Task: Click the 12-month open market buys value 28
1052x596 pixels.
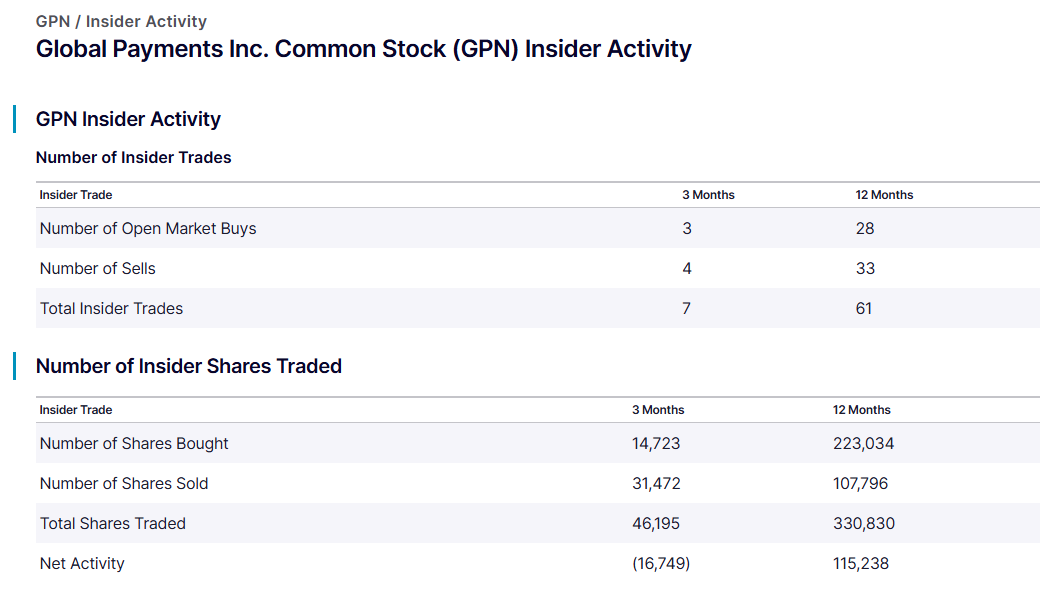Action: 865,228
